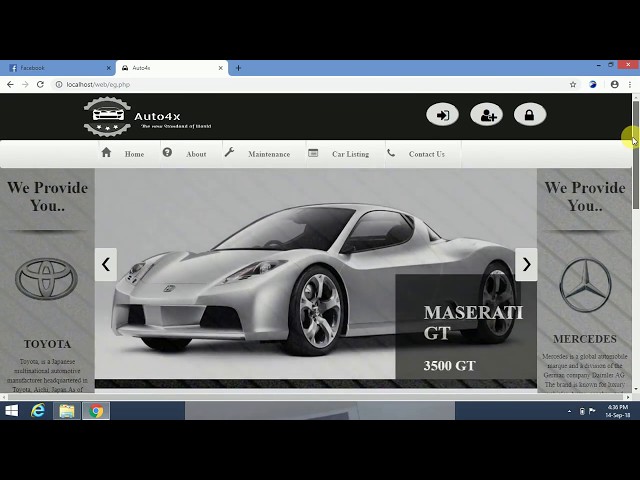
Task: Show next slide with right chevron
Action: pyautogui.click(x=526, y=264)
